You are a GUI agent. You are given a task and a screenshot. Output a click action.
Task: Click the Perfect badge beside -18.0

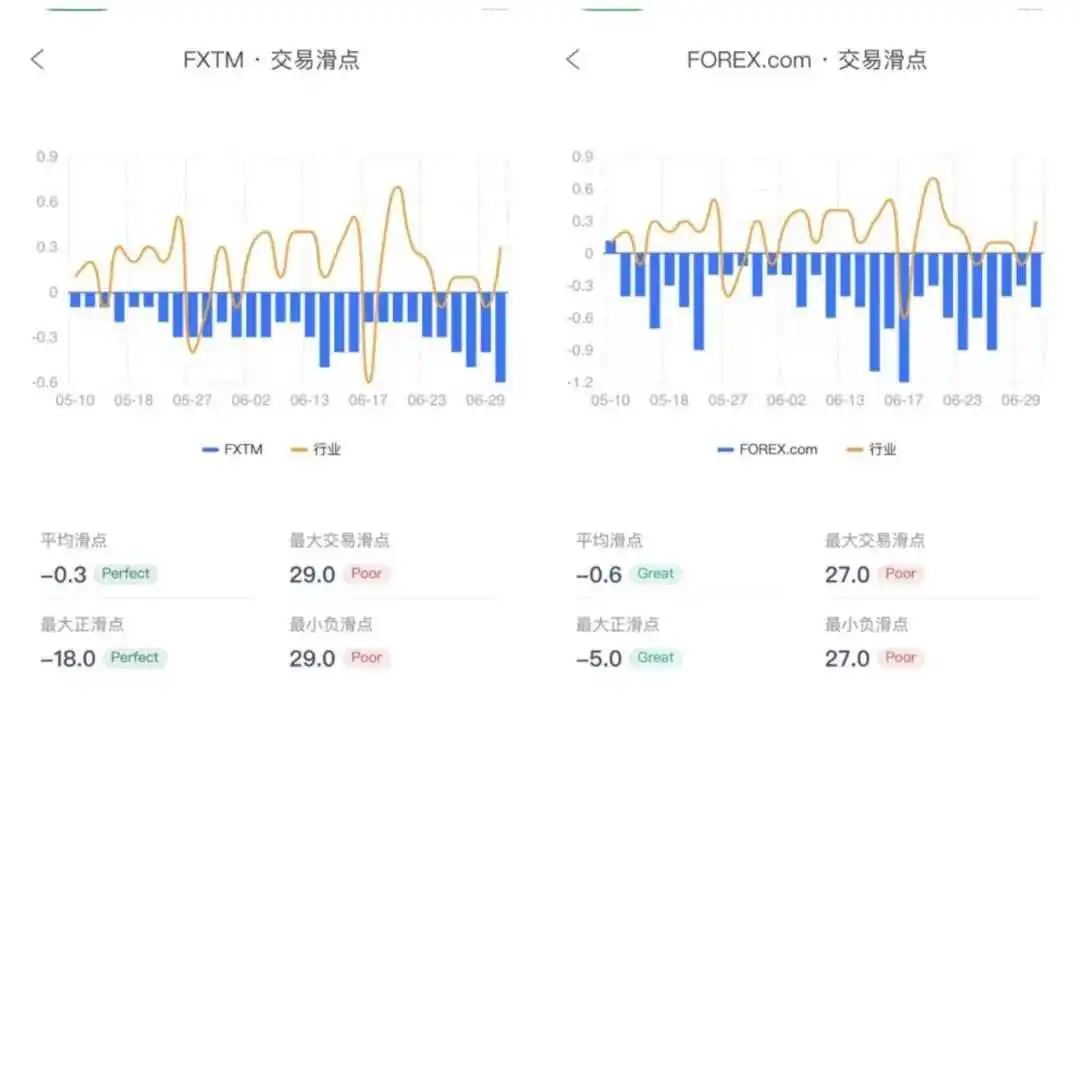click(135, 658)
